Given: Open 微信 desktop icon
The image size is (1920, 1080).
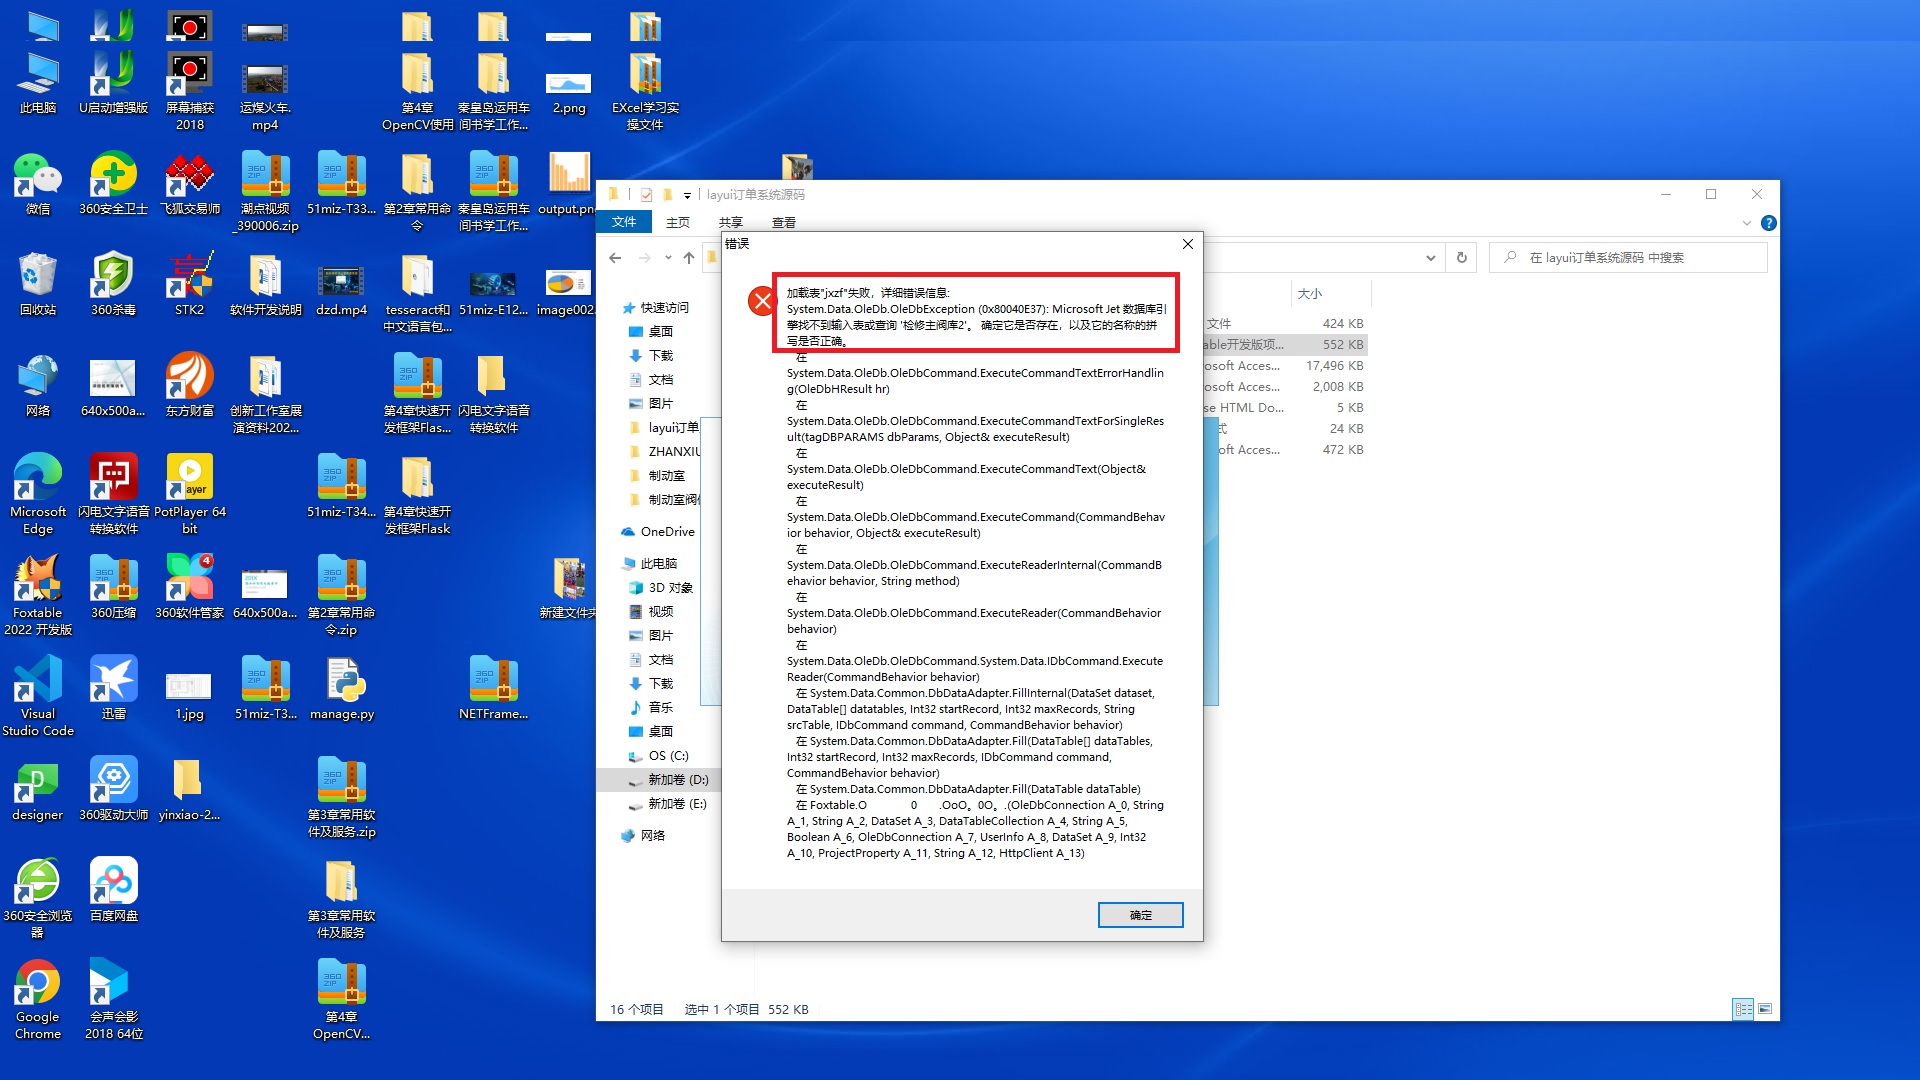Looking at the screenshot, I should pyautogui.click(x=38, y=184).
